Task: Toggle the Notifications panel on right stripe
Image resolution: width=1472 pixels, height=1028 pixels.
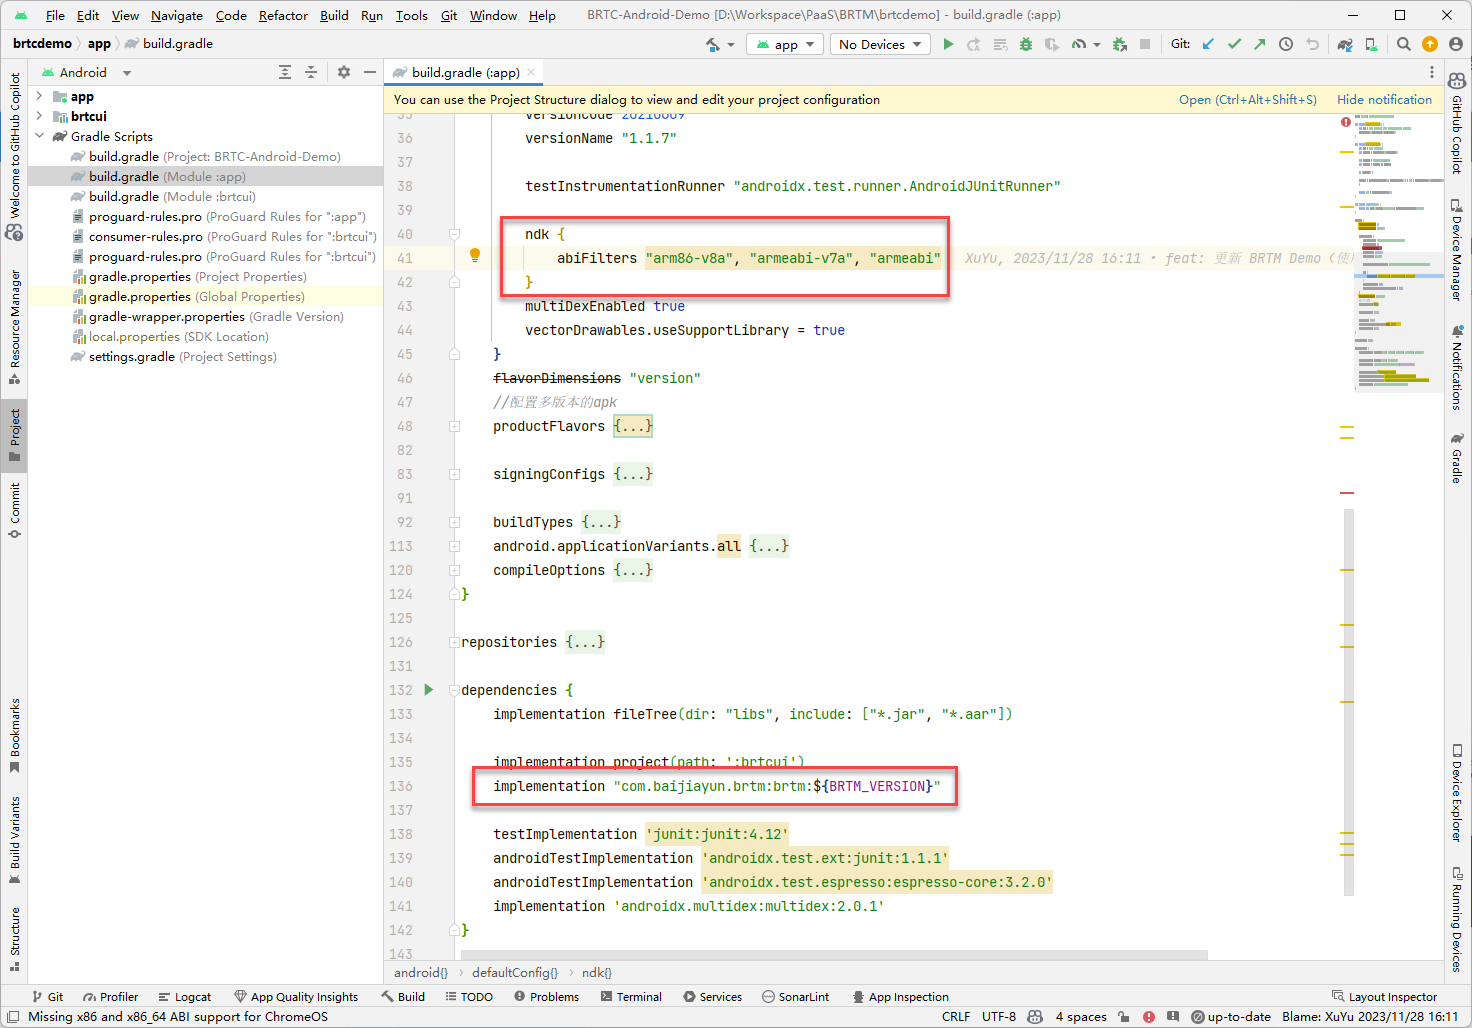Action: pos(1457,367)
